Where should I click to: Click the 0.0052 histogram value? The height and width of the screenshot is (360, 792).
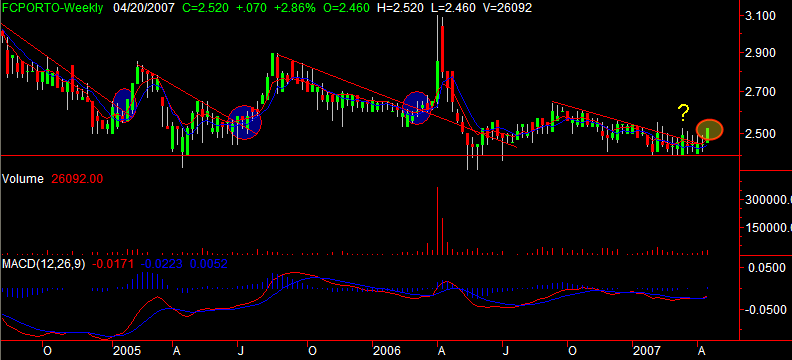tap(209, 264)
